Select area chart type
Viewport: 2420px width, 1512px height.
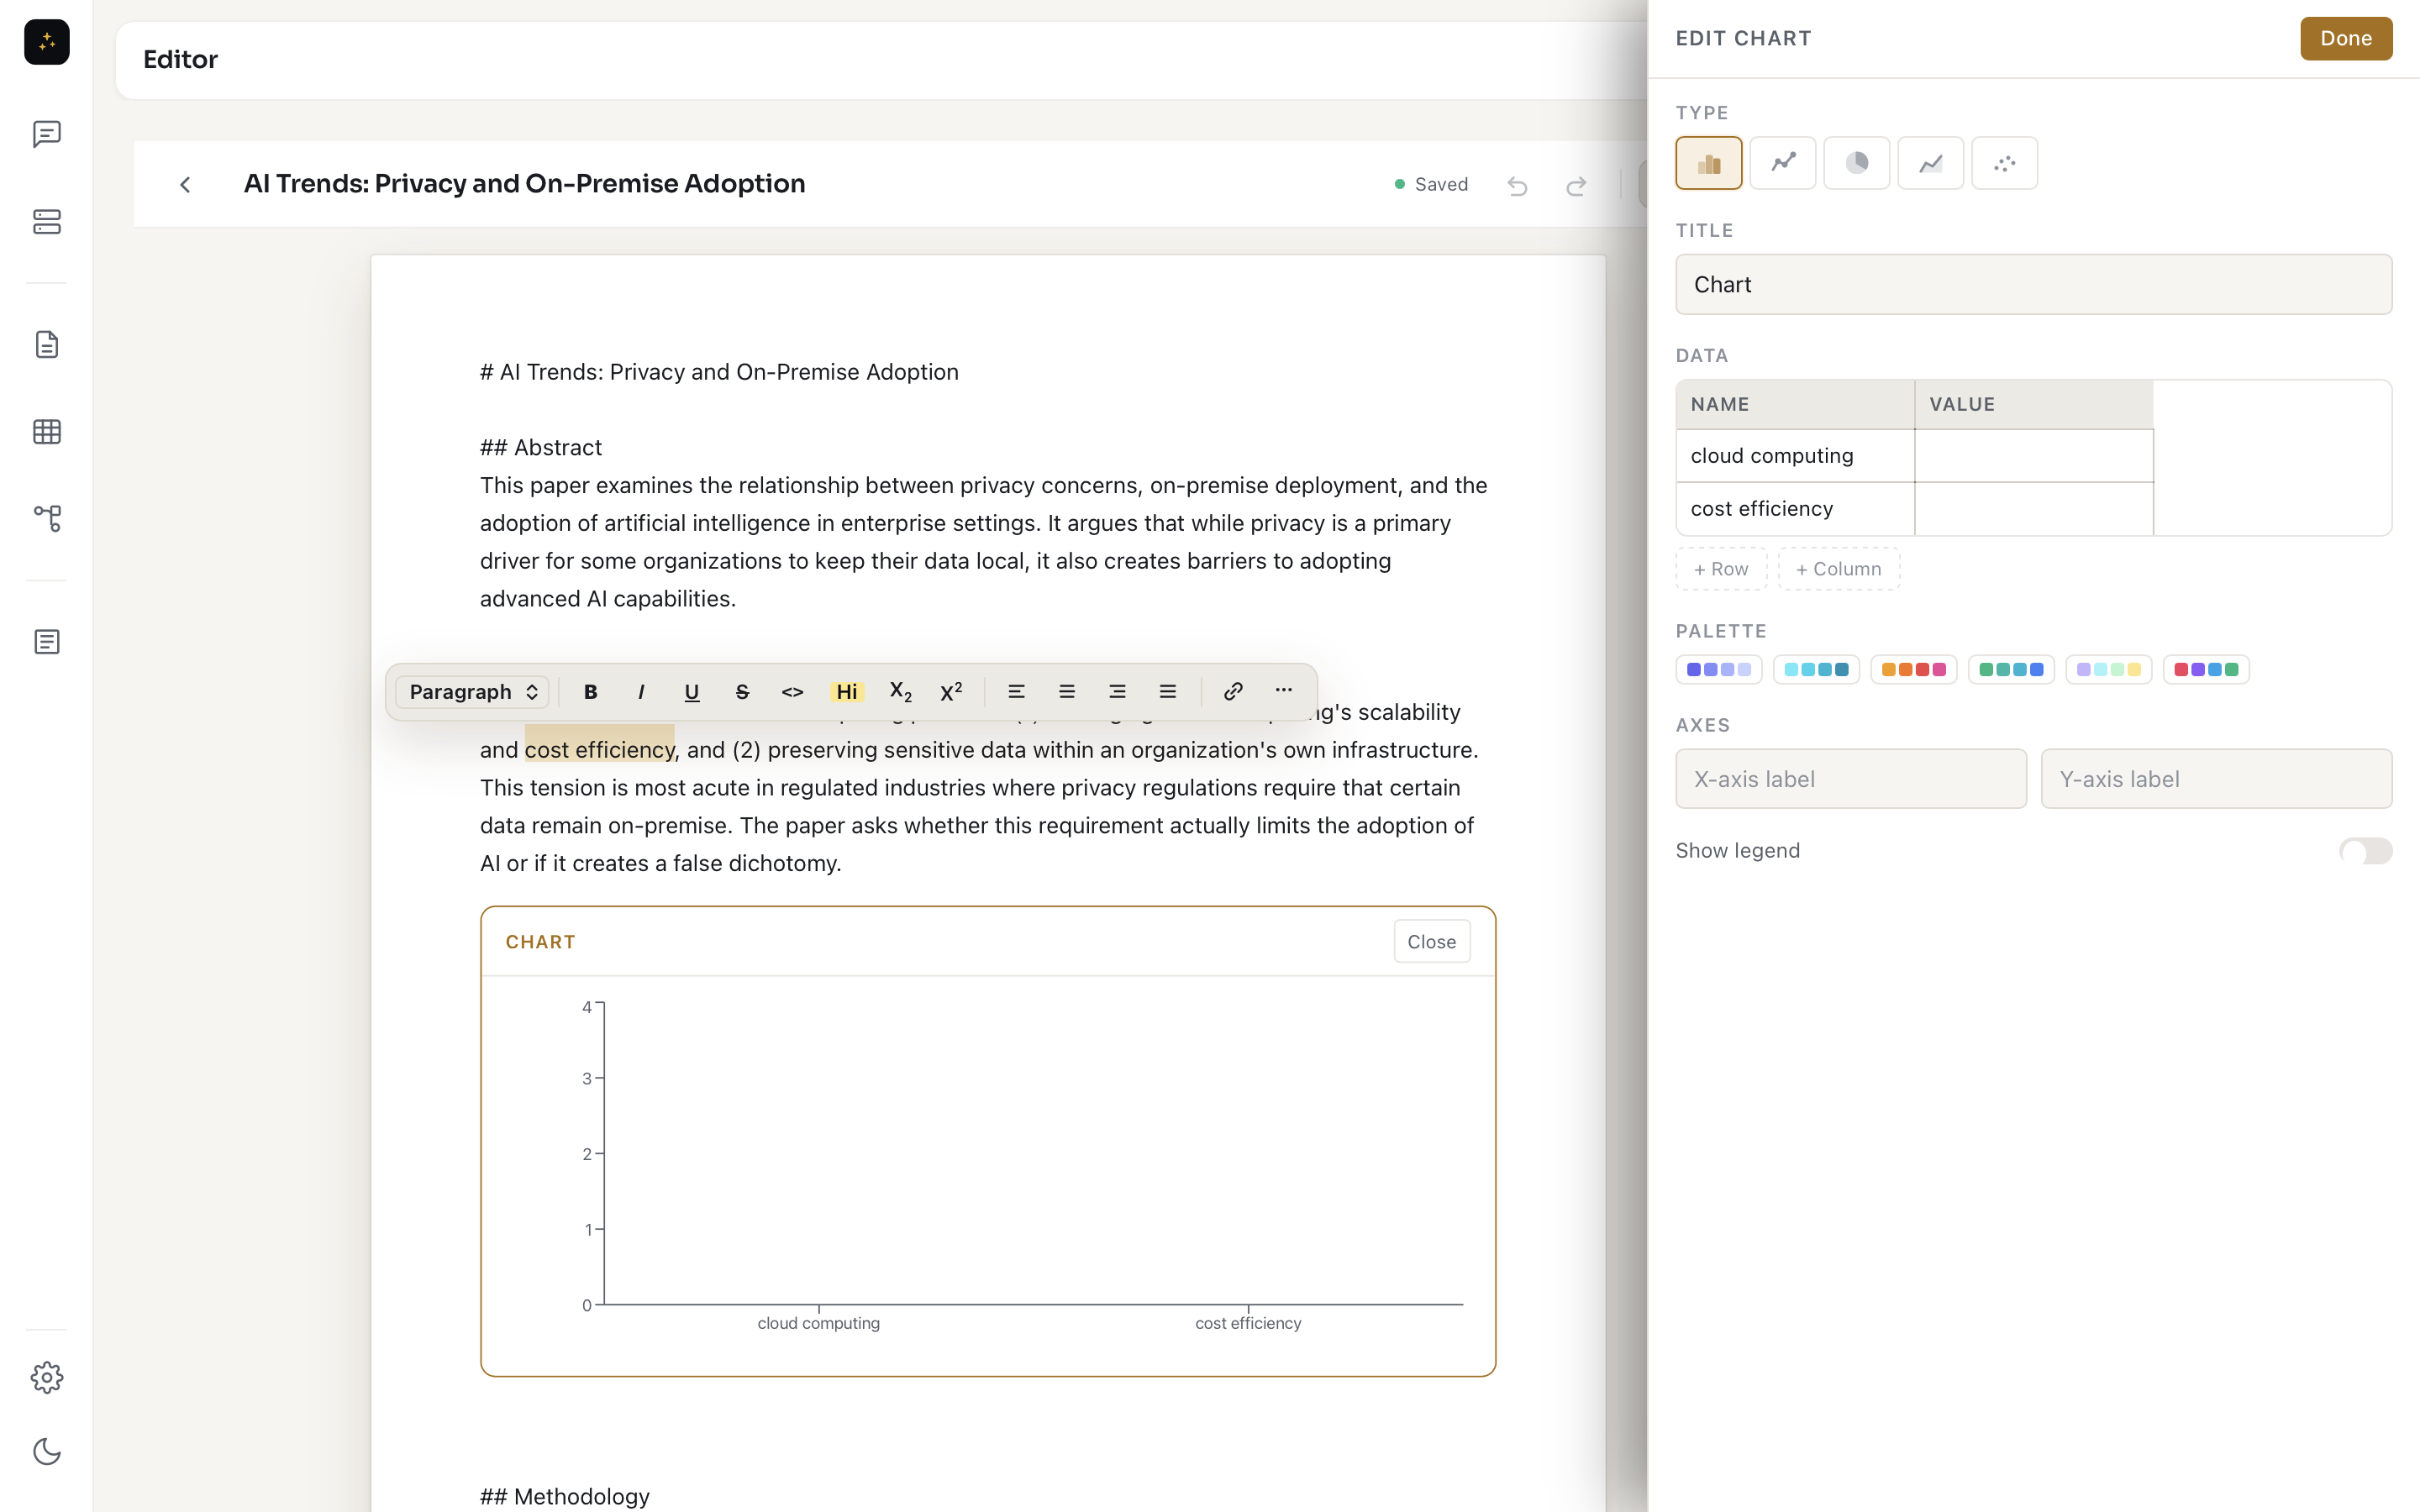pyautogui.click(x=1931, y=163)
